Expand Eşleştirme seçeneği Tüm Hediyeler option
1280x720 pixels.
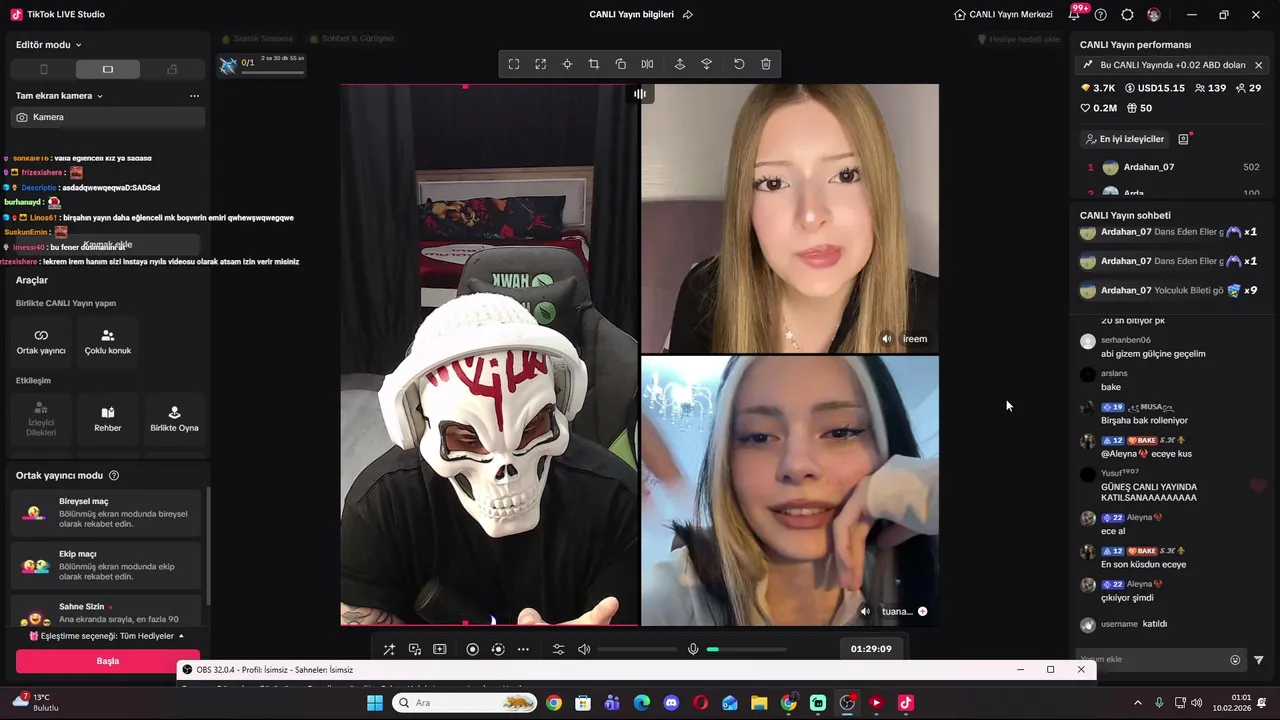107,636
